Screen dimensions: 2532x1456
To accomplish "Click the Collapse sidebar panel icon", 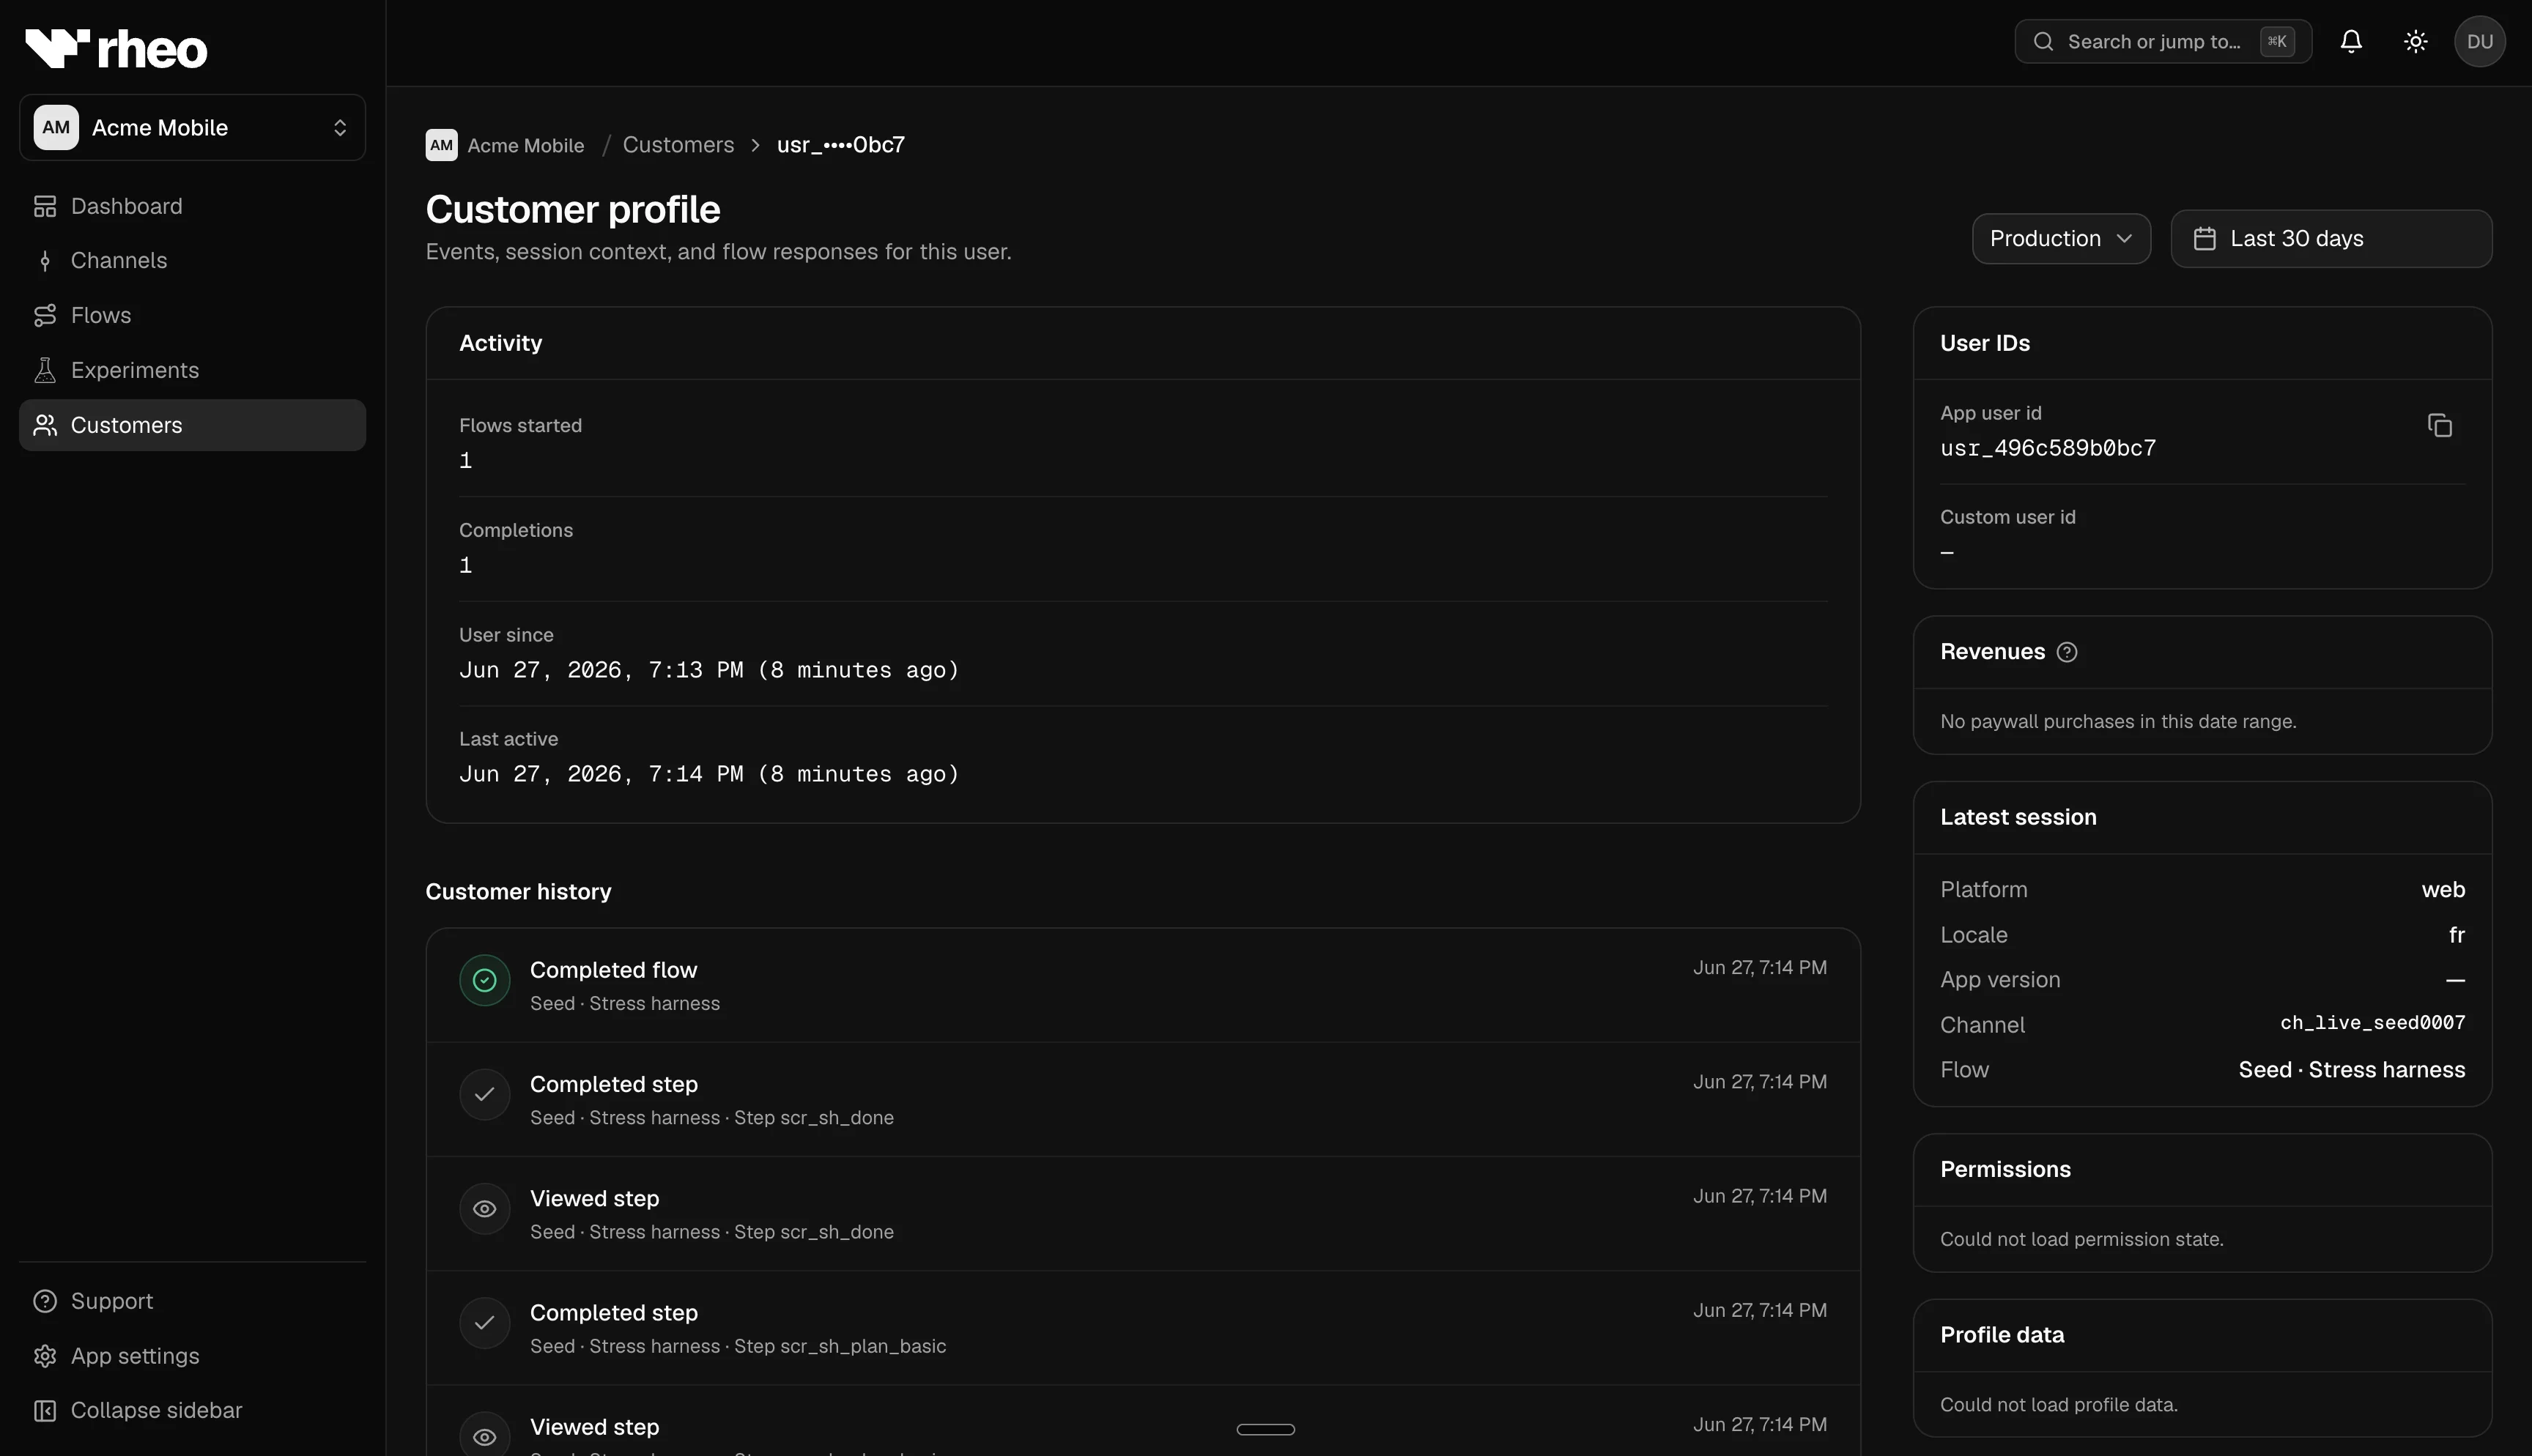I will 45,1410.
